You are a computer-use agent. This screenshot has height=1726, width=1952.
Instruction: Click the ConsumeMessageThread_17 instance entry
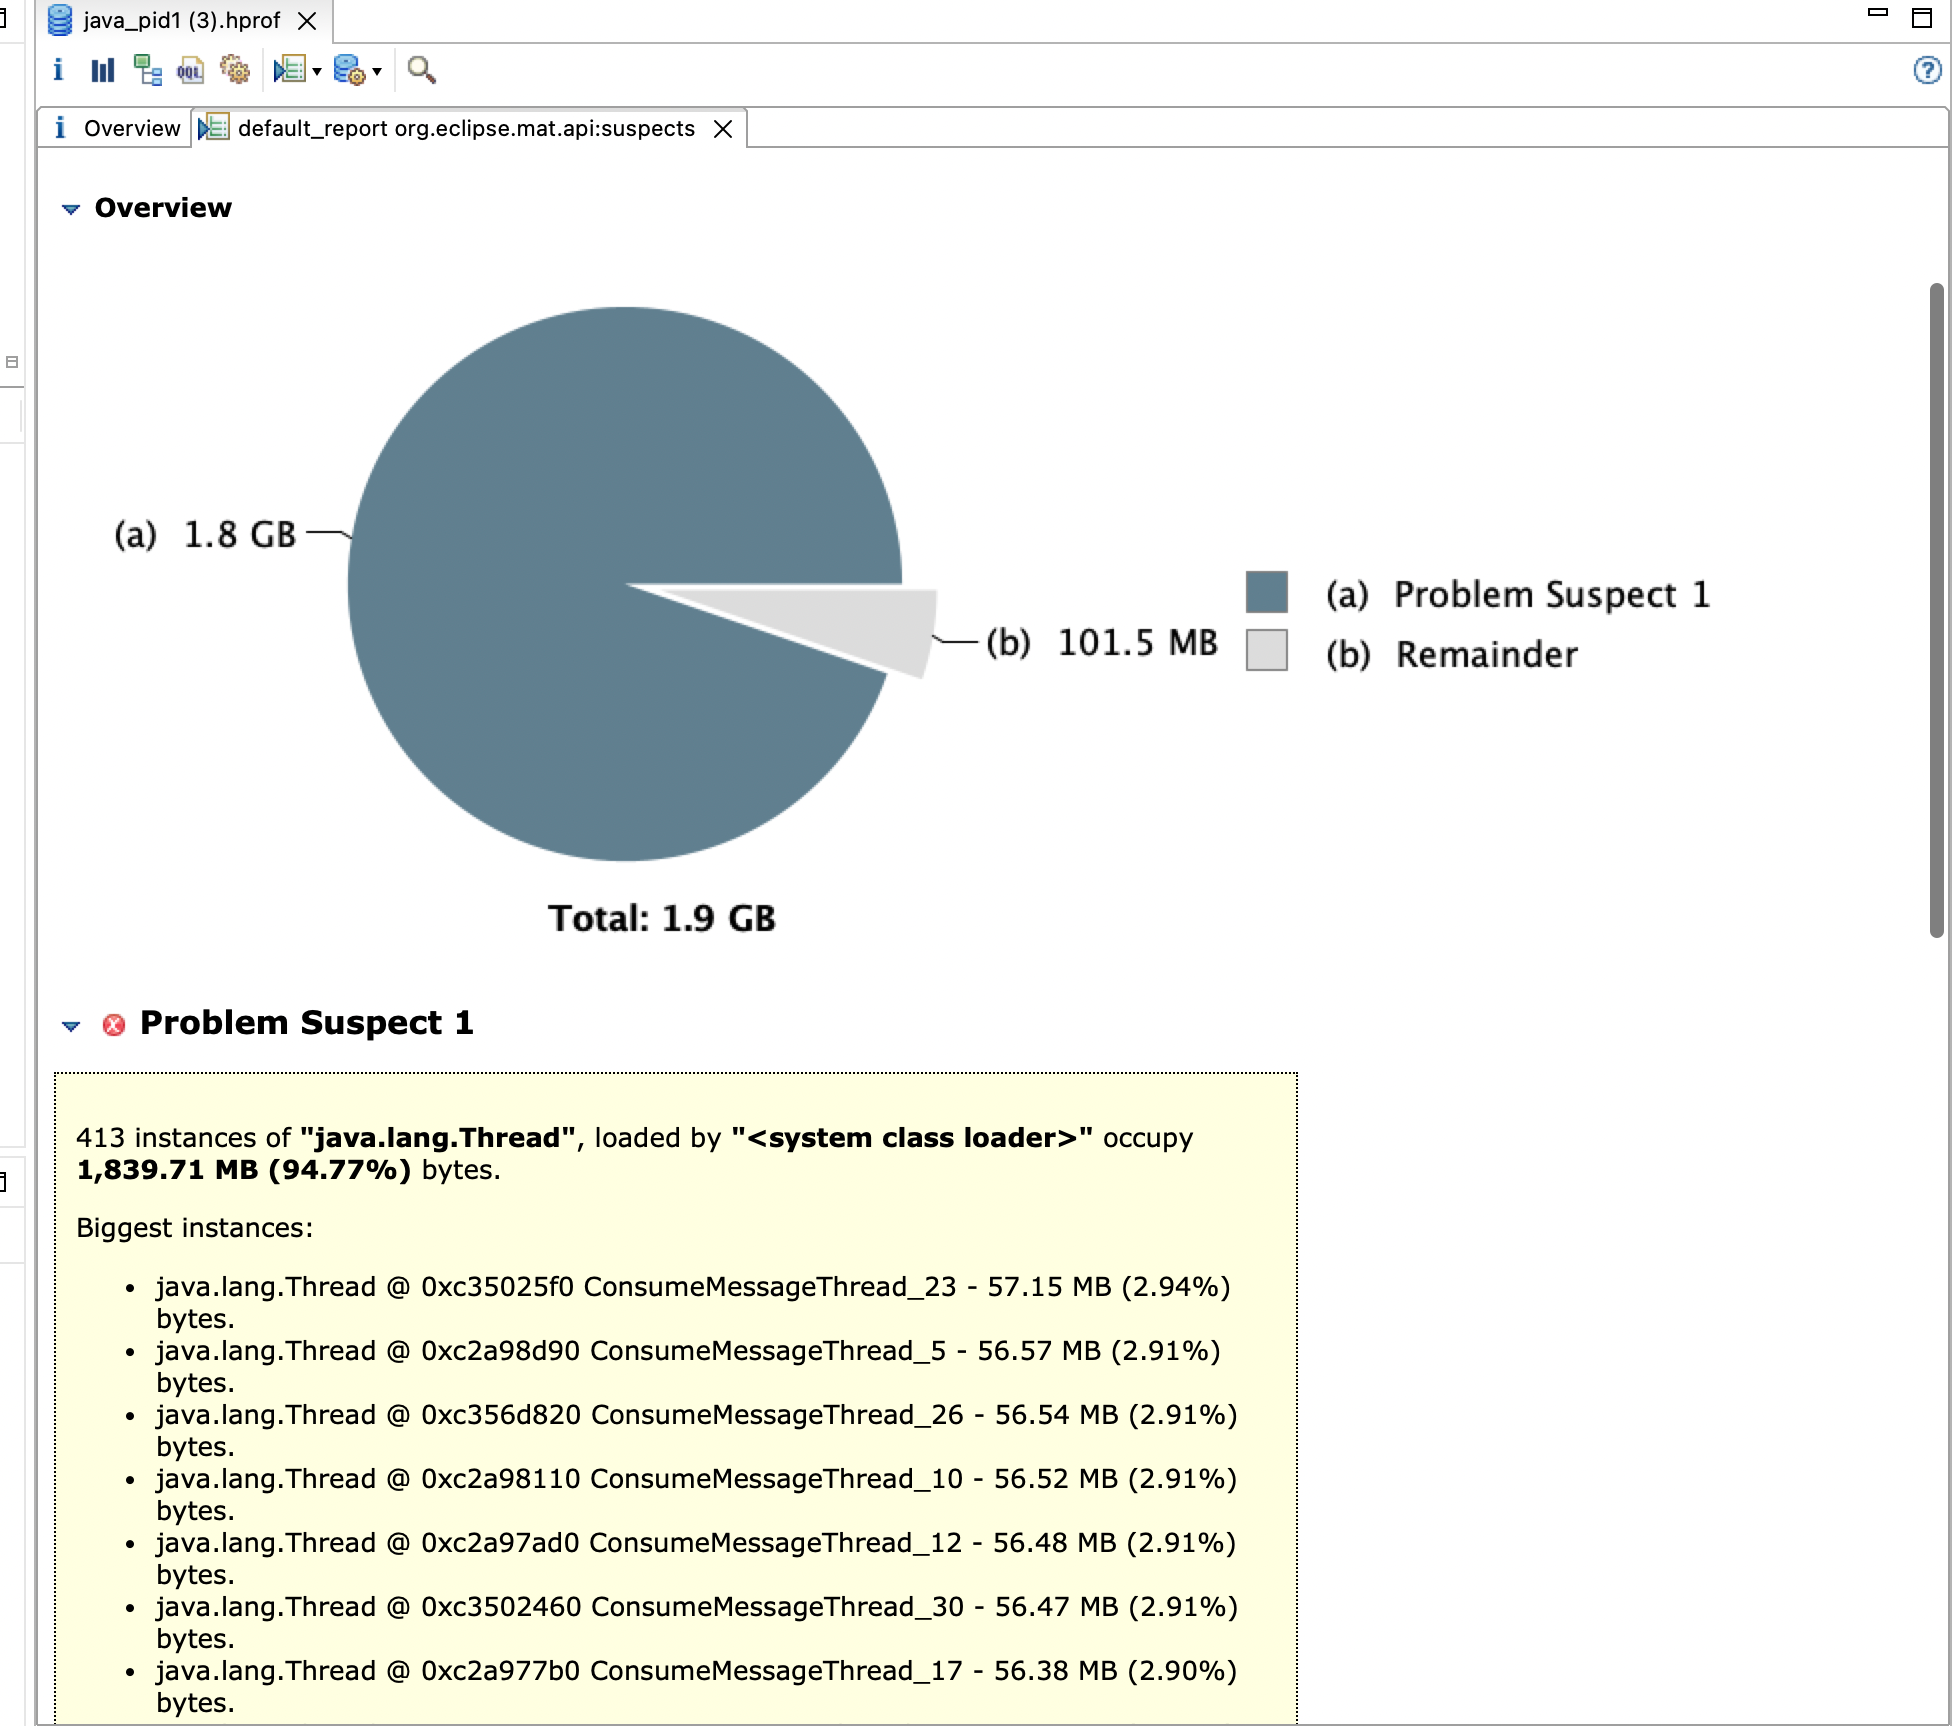click(x=697, y=1686)
